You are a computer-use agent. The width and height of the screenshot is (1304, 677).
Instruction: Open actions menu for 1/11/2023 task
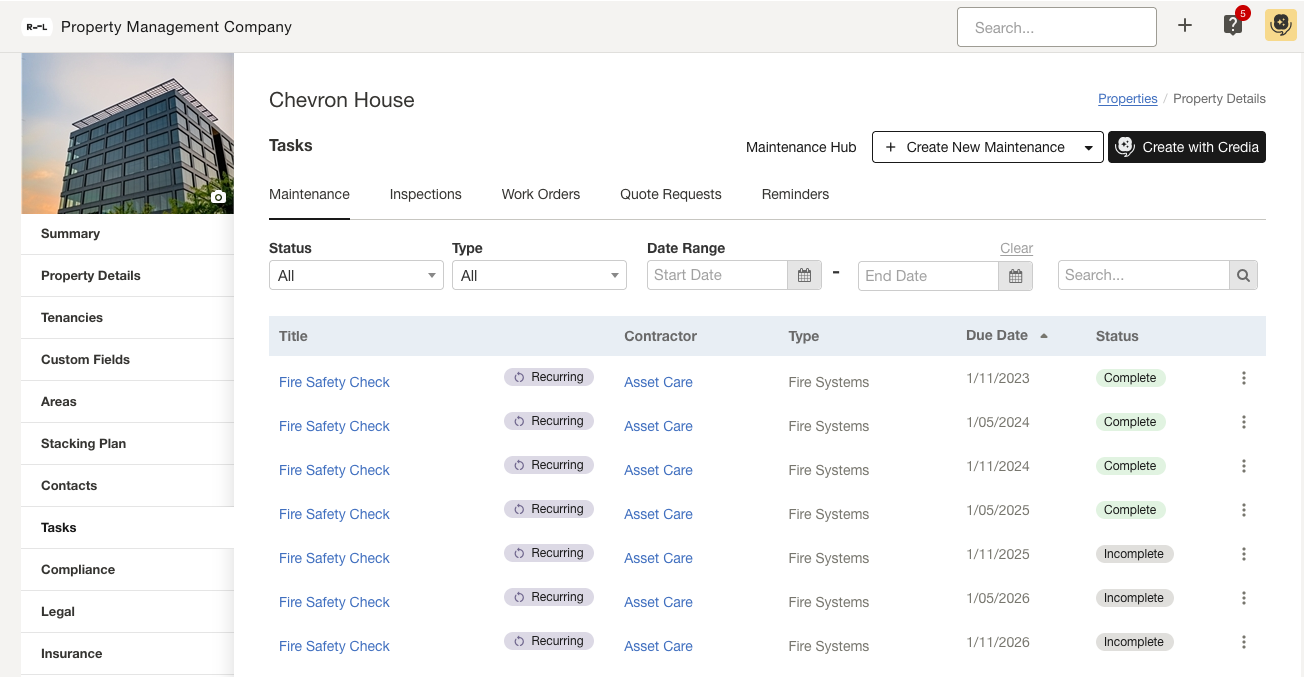[1244, 378]
